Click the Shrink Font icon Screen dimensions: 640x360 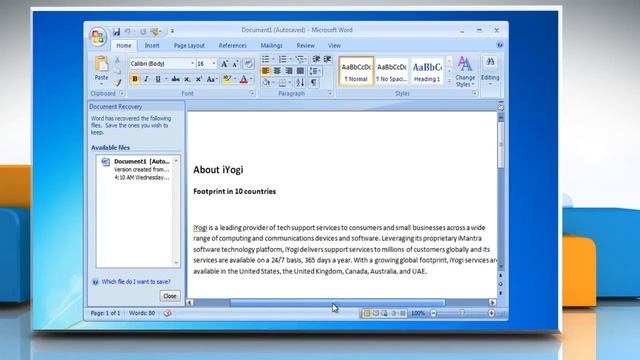coord(236,64)
